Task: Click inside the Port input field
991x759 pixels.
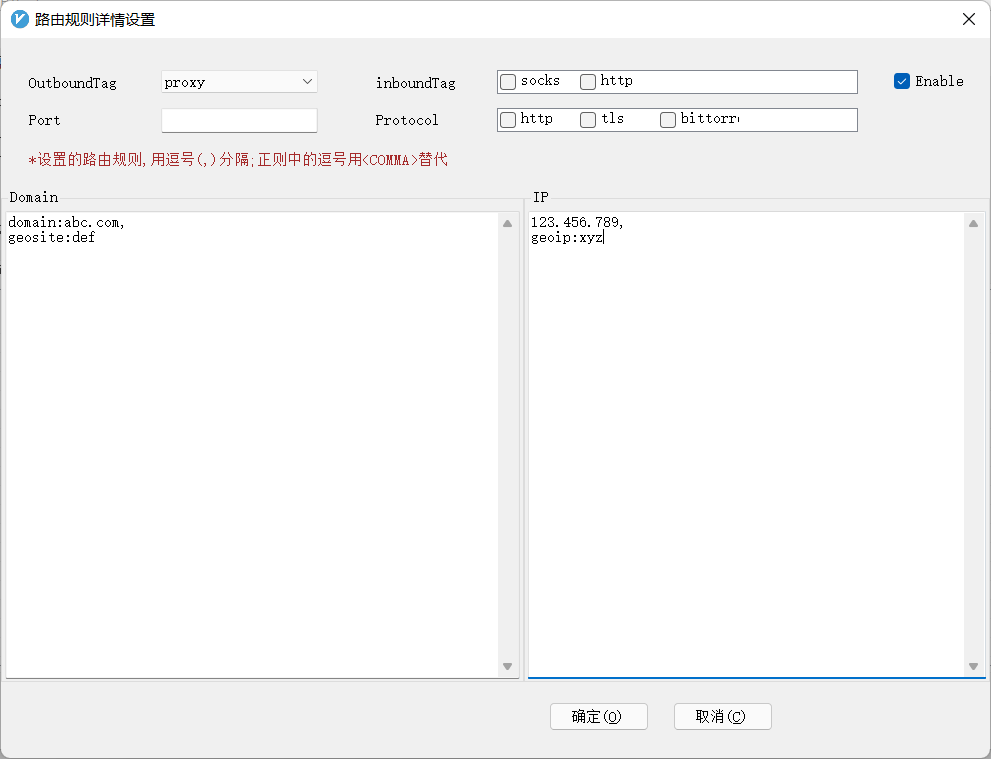Action: tap(238, 119)
